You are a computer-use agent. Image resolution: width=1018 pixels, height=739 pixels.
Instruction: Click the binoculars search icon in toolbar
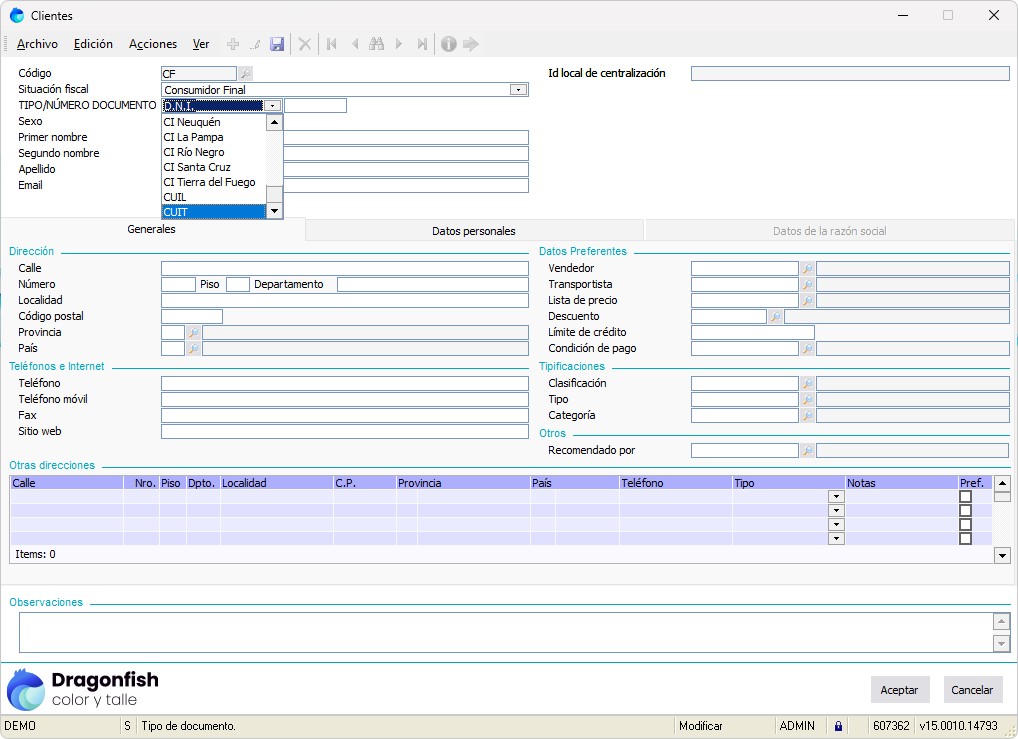tap(376, 44)
